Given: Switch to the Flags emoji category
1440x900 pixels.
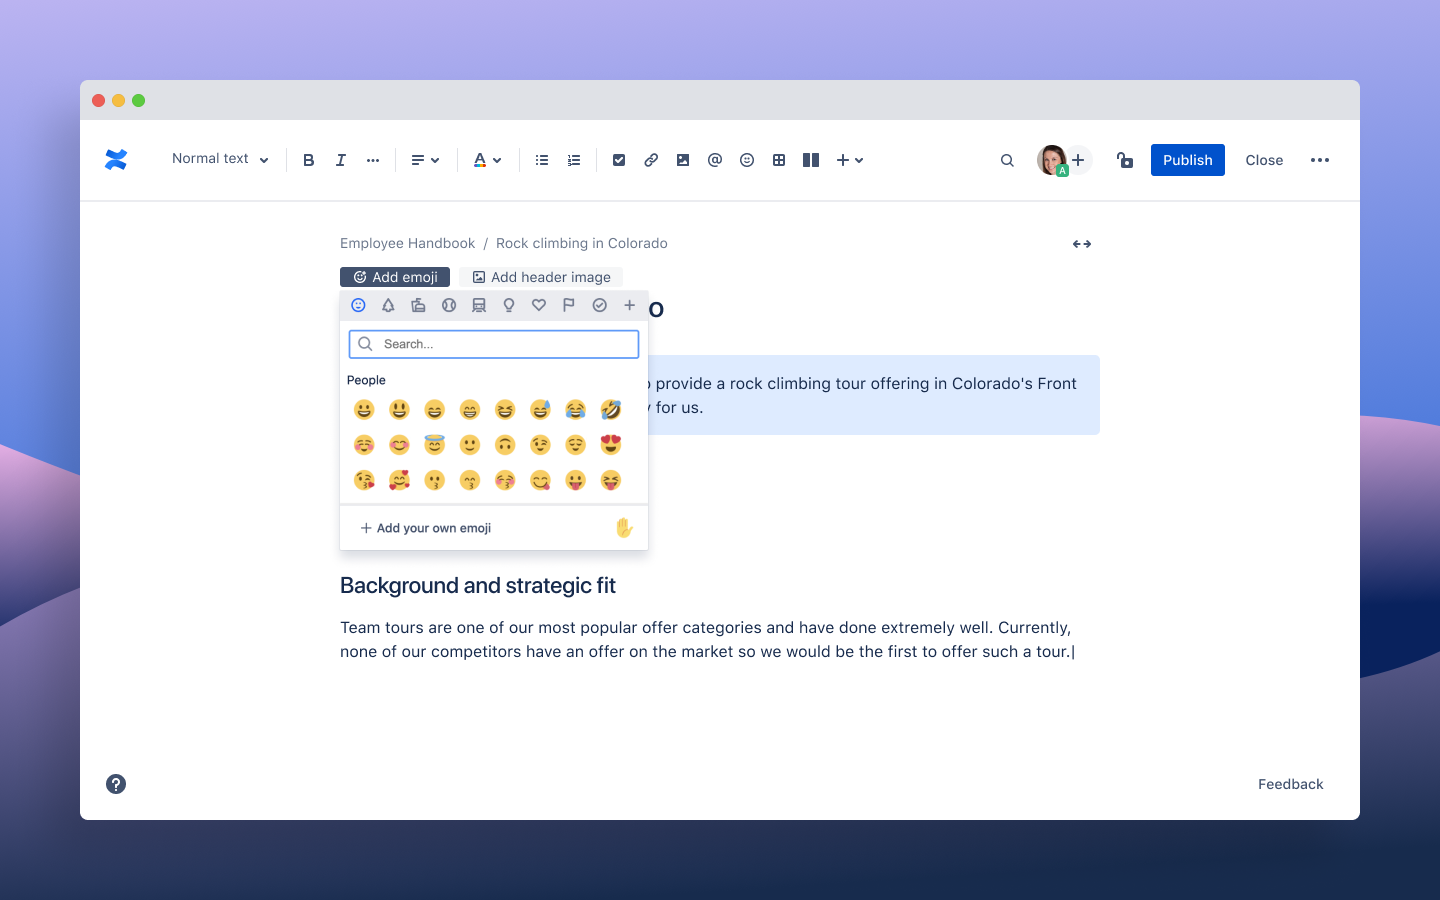Looking at the screenshot, I should tap(569, 305).
